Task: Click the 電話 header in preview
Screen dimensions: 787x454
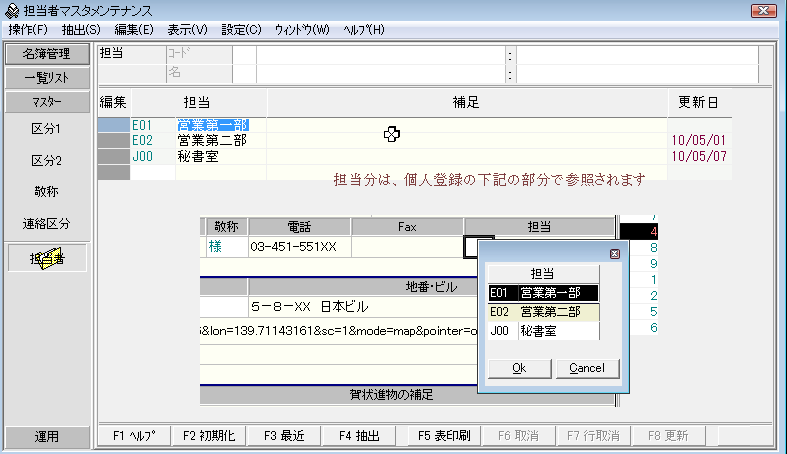Action: (300, 227)
